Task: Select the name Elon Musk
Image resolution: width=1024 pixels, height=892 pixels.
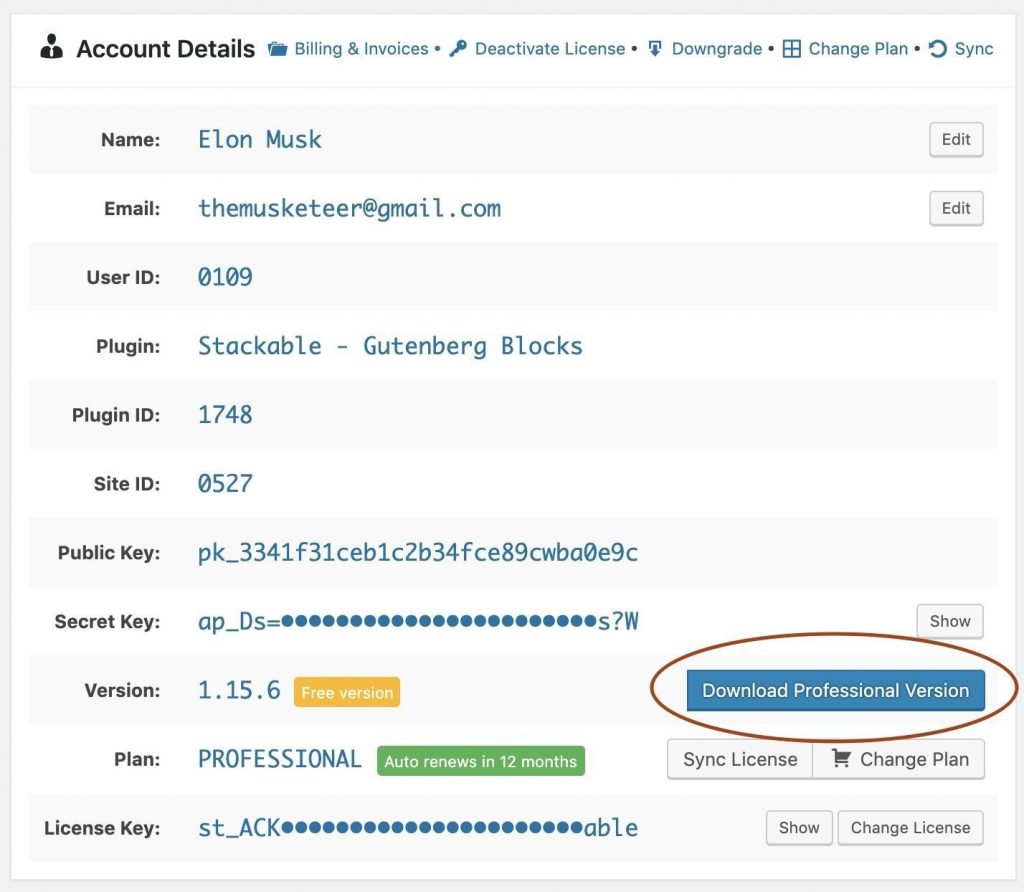Action: pyautogui.click(x=260, y=140)
